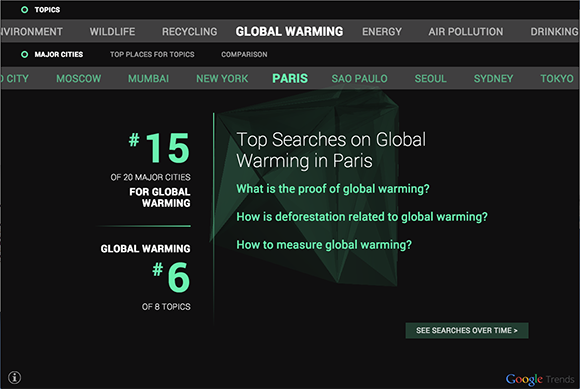Click the 'Top Searches on Global Warming in Paris' heading
The image size is (580, 389).
coord(331,150)
